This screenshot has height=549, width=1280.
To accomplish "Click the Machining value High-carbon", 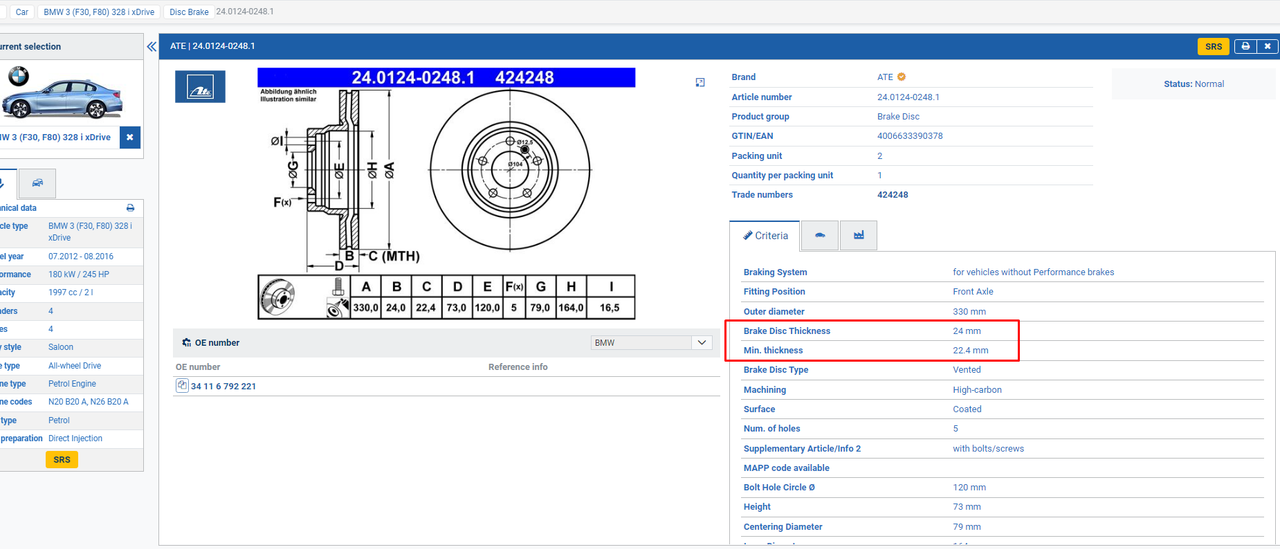I will pos(977,390).
